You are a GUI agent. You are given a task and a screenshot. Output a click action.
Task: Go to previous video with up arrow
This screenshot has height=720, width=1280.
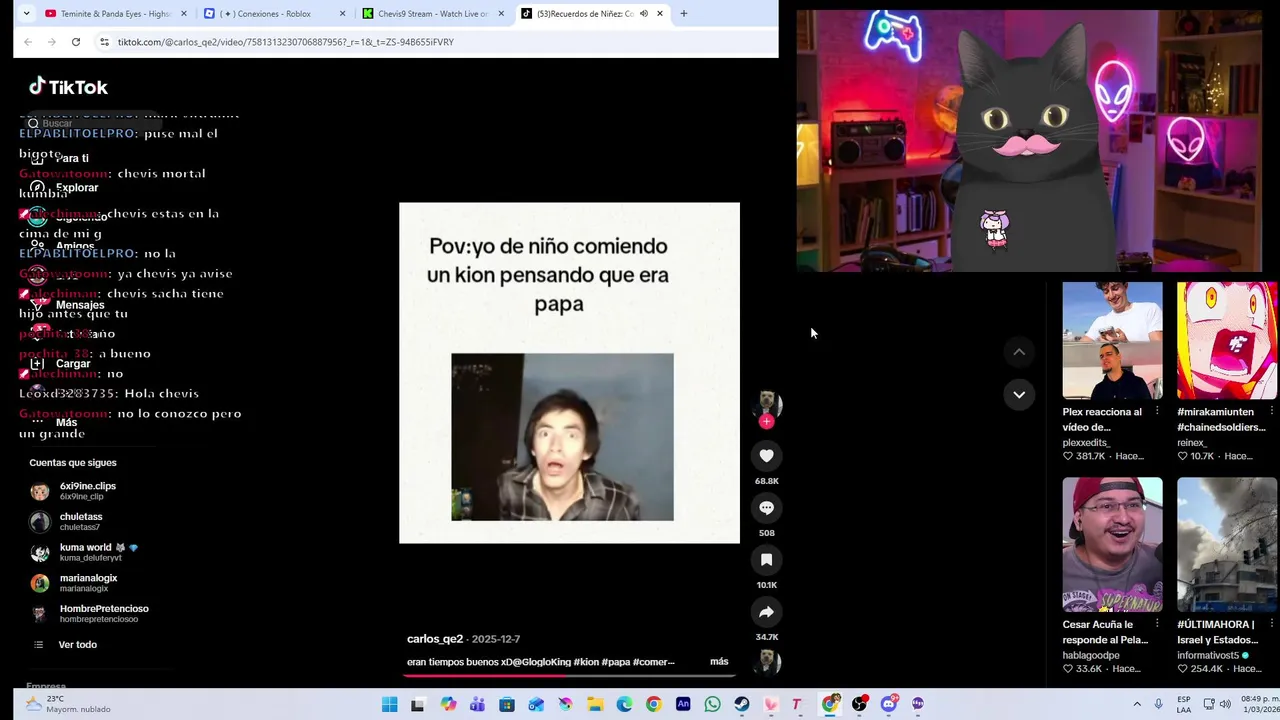click(x=1019, y=352)
